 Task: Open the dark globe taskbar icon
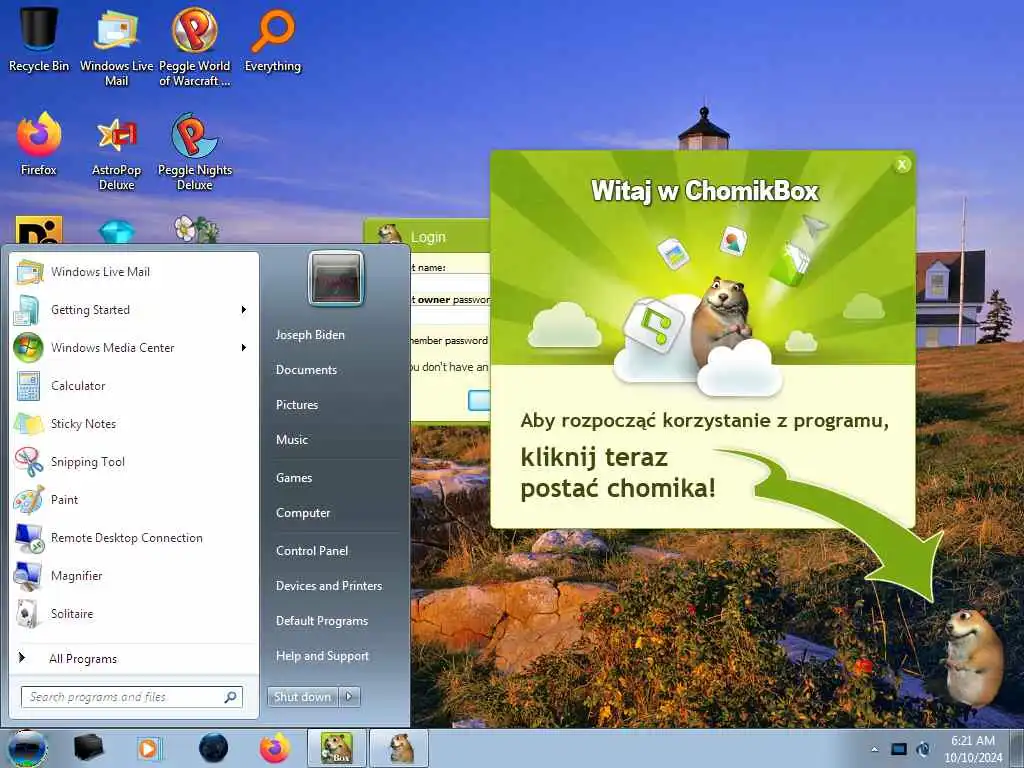click(x=213, y=748)
